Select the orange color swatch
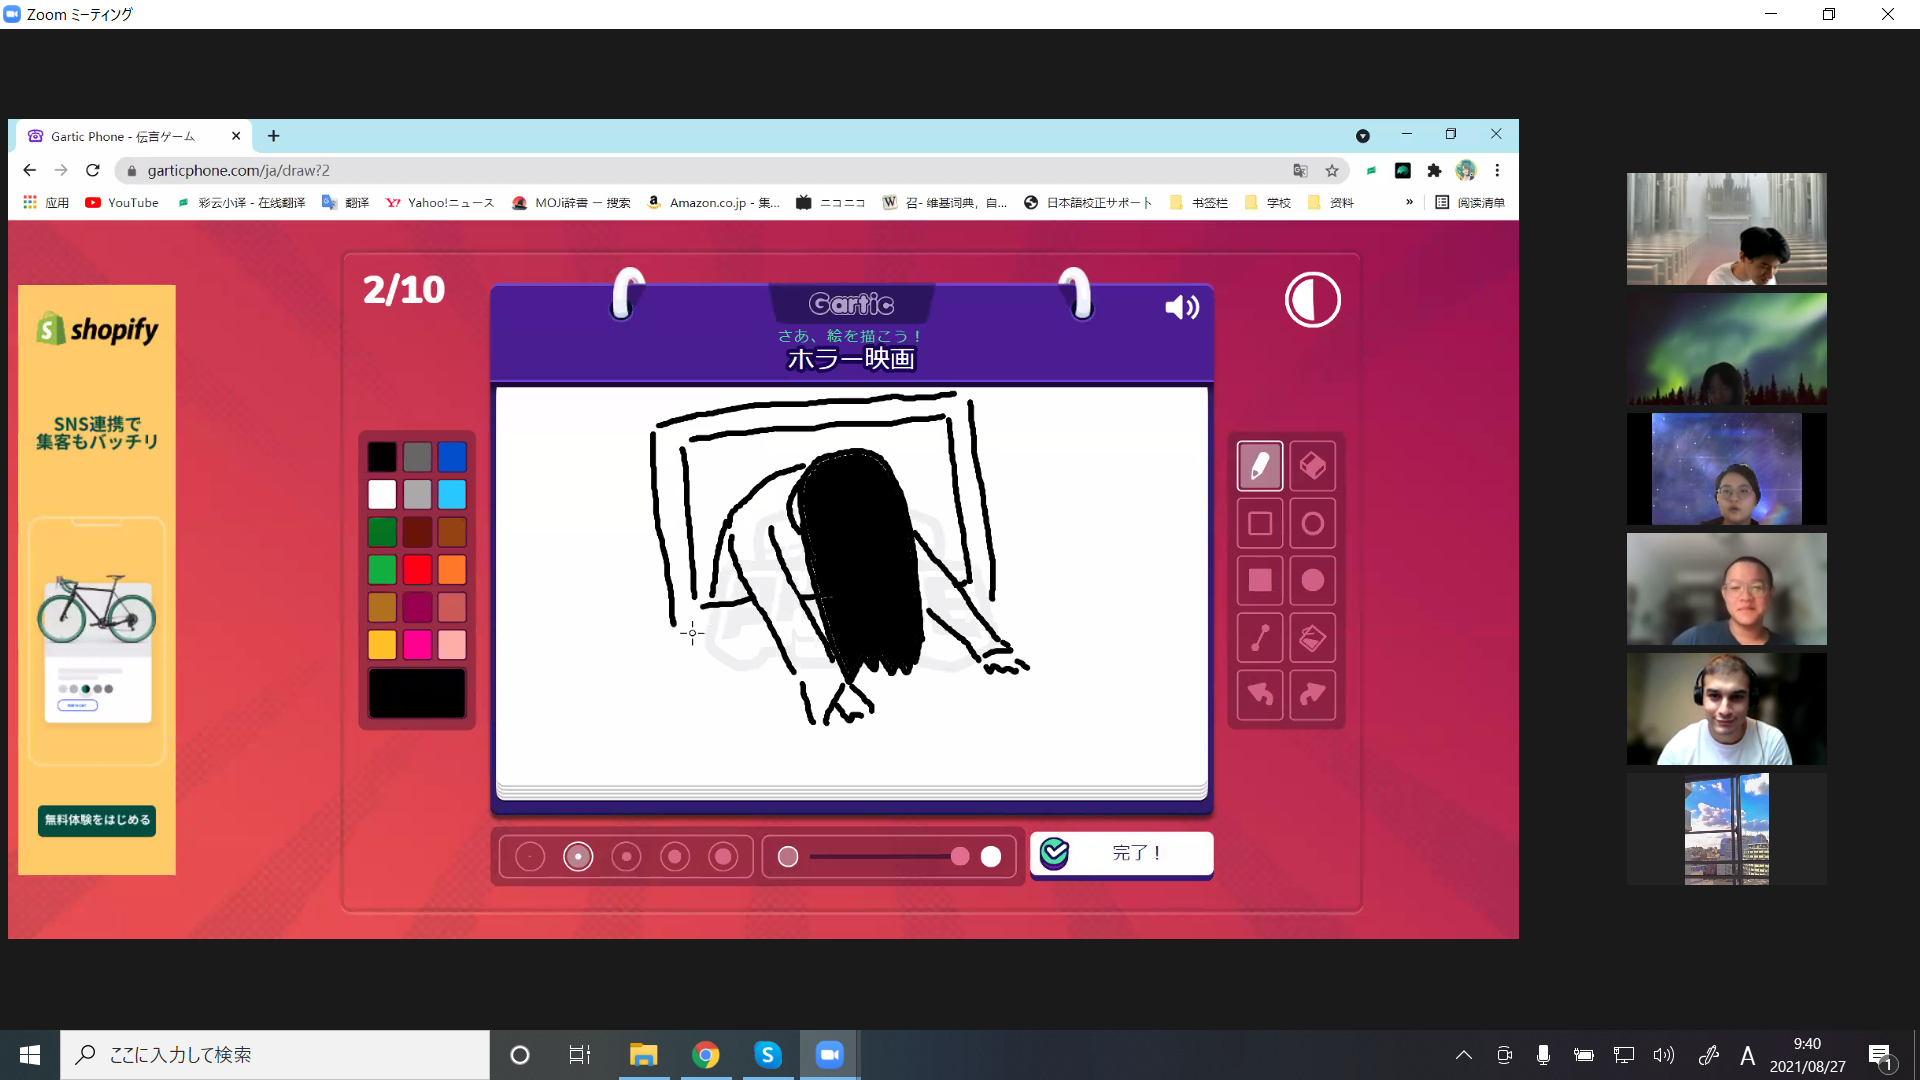Image resolution: width=1920 pixels, height=1080 pixels. pos(452,569)
